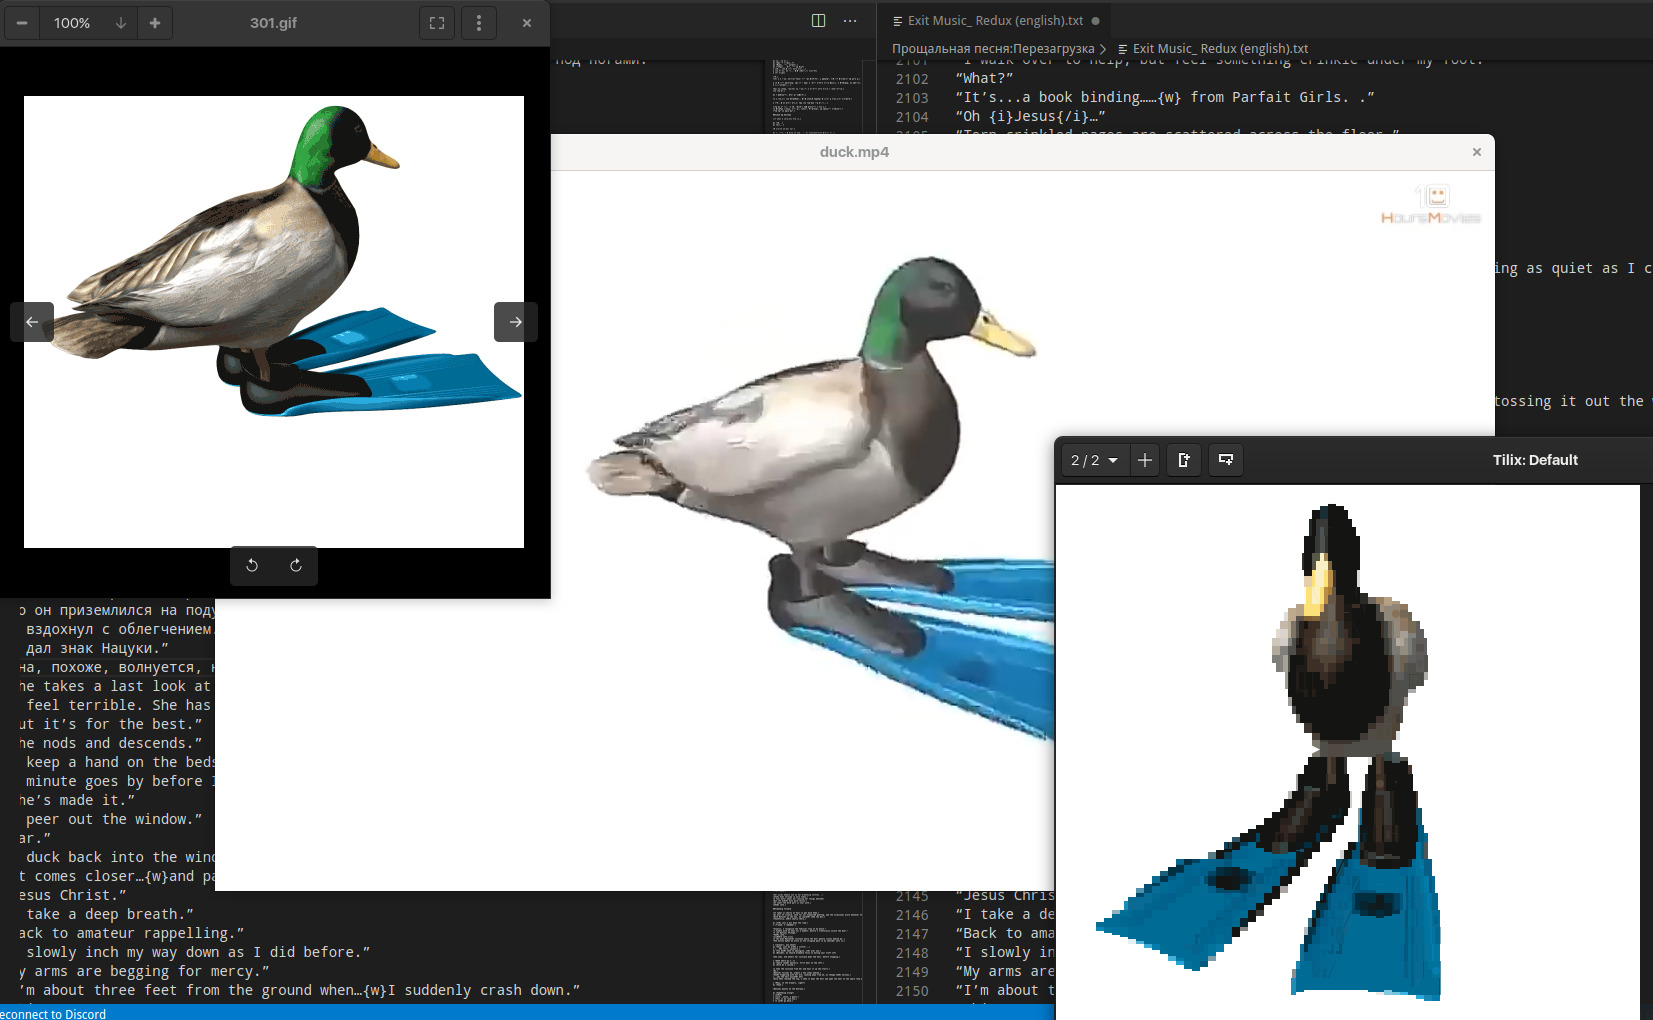Add terminal to the right in Tilix
1653x1020 pixels.
pos(1185,460)
